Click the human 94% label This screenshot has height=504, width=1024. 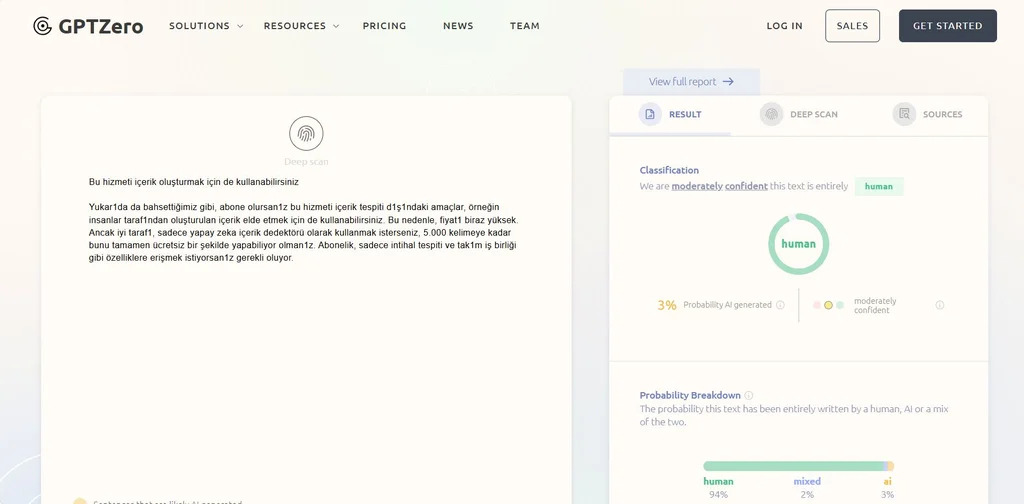pyautogui.click(x=718, y=488)
